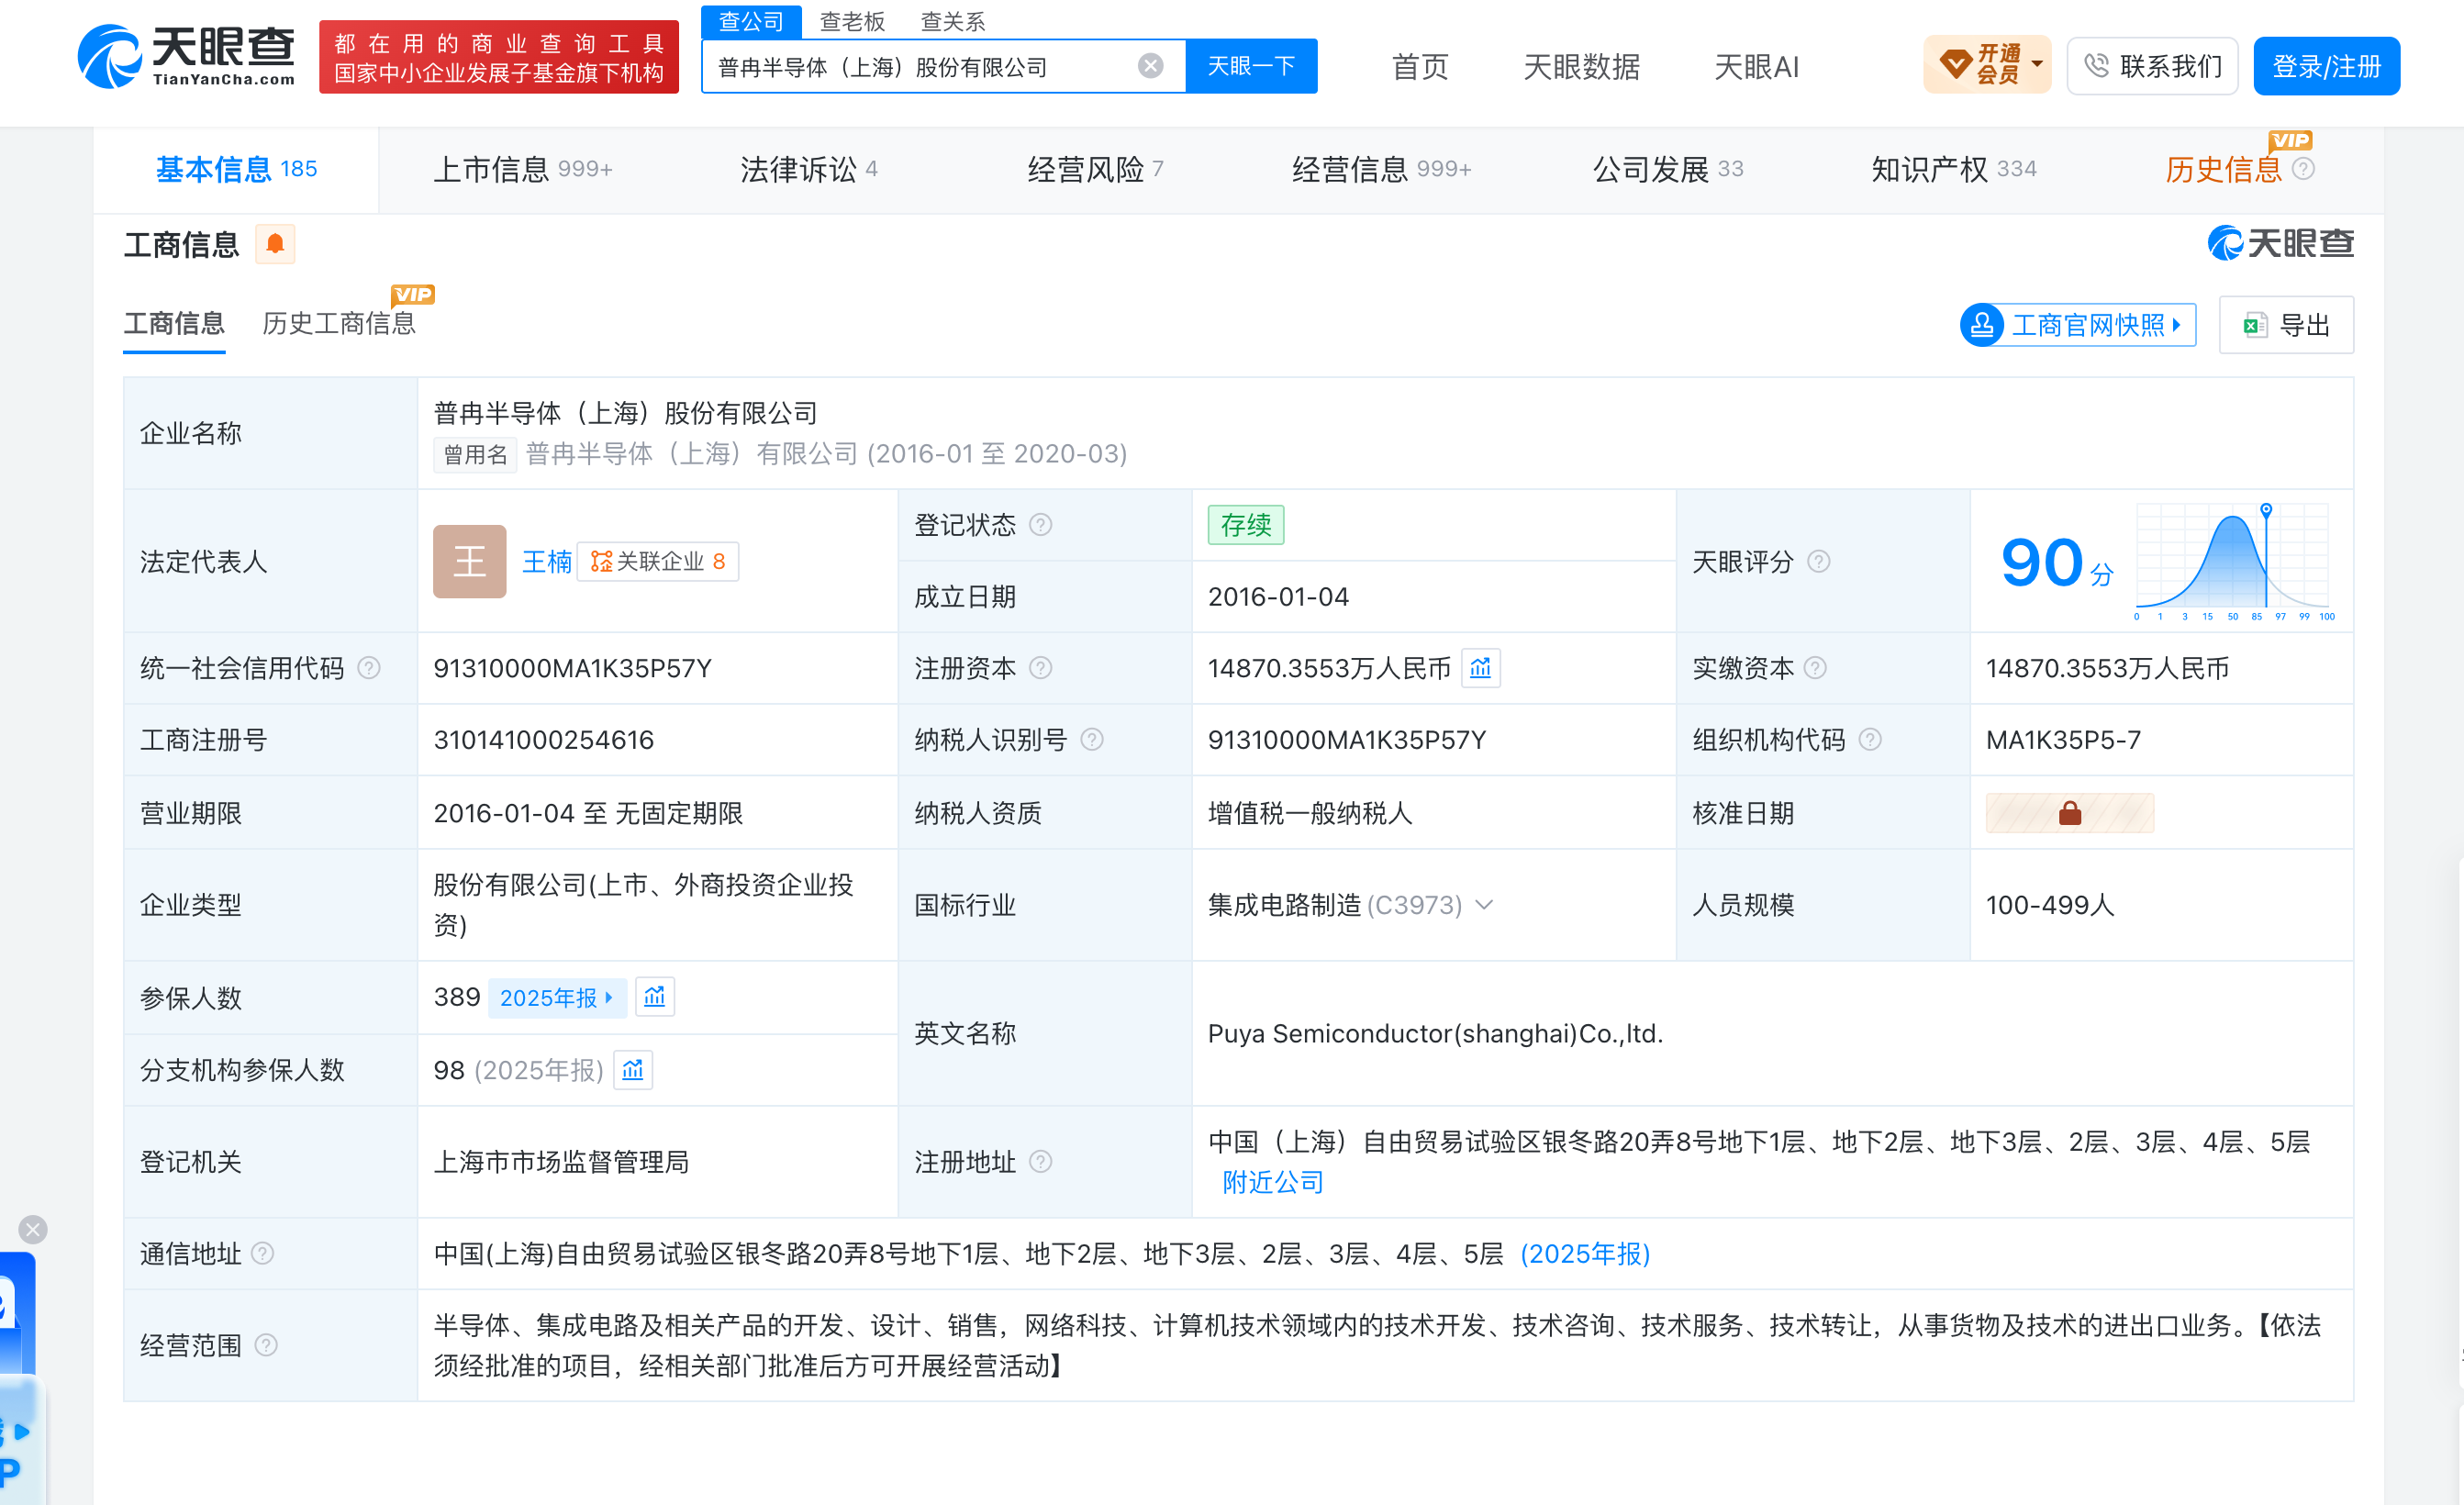Switch to the 法律诉讼 tab
Image resolution: width=2464 pixels, height=1505 pixels.
808,170
